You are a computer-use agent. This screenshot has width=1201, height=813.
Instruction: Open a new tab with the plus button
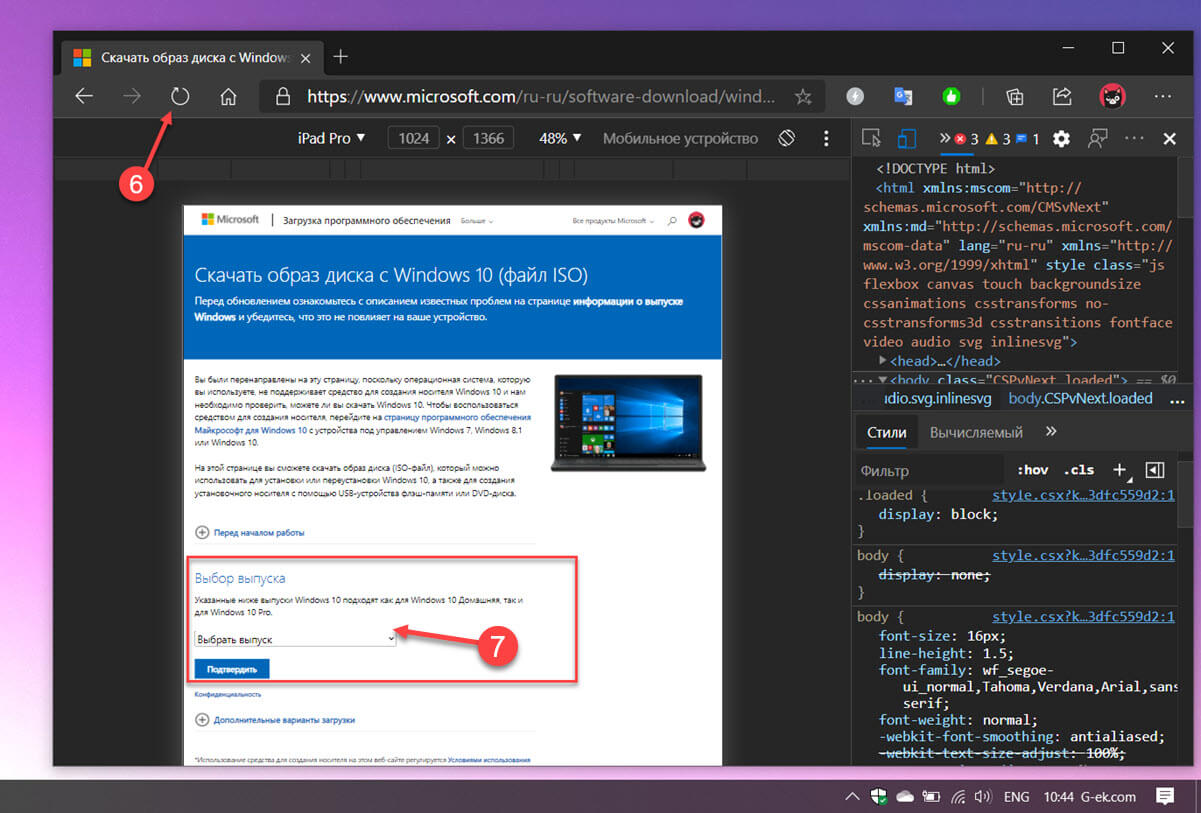340,57
